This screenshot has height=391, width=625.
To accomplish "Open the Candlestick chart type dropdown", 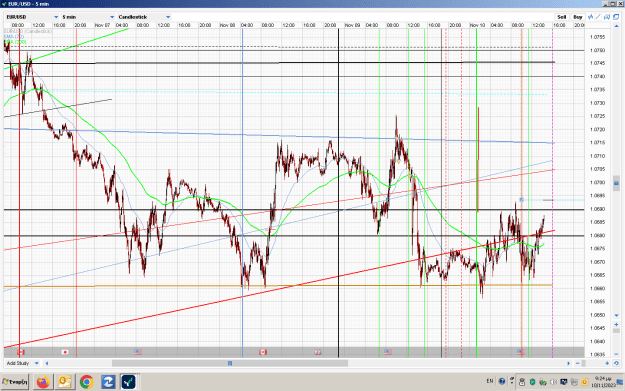I will [x=144, y=17].
